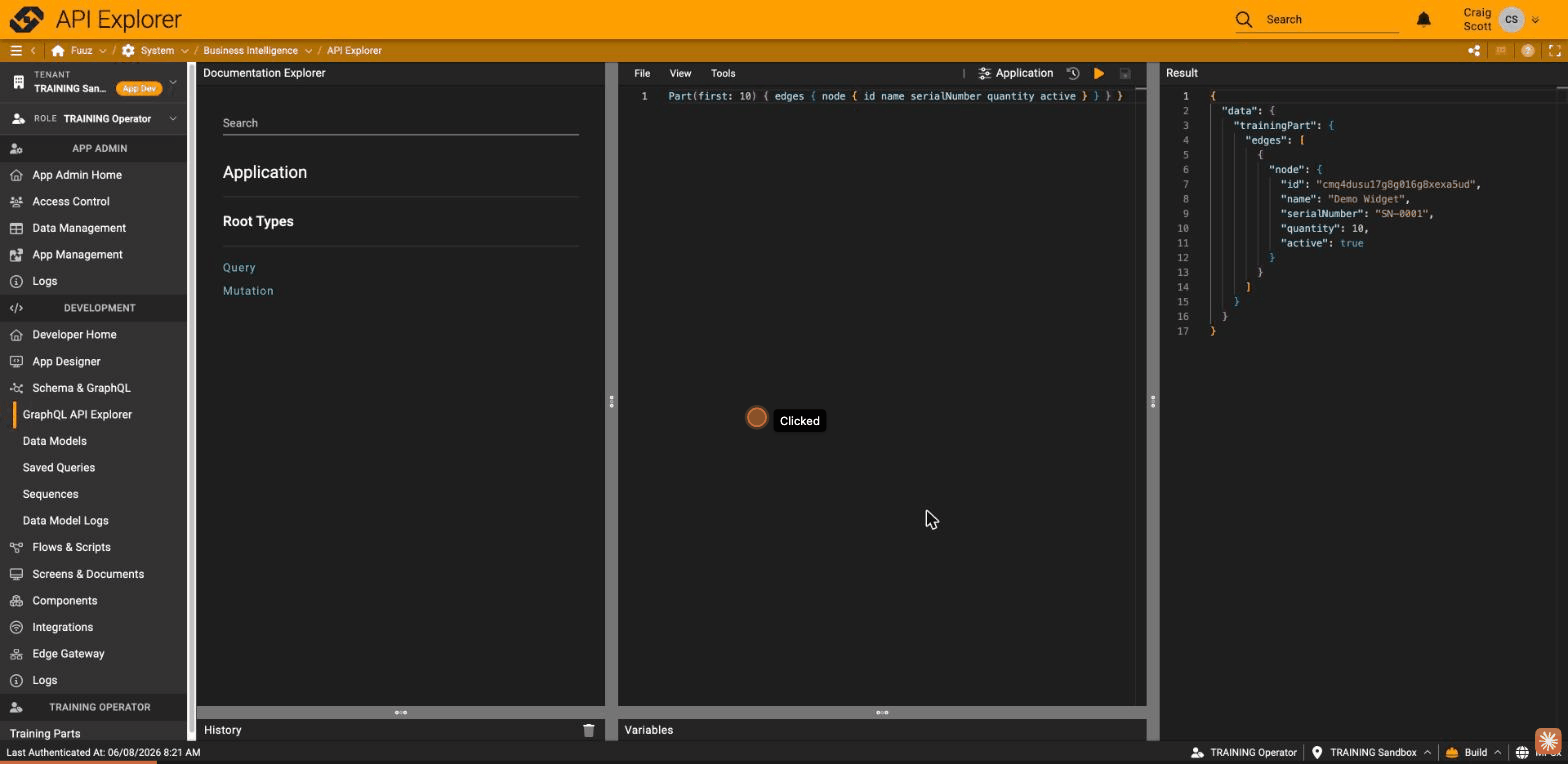Open the Variables panel header
Viewport: 1568px width, 764px height.
pos(882,730)
